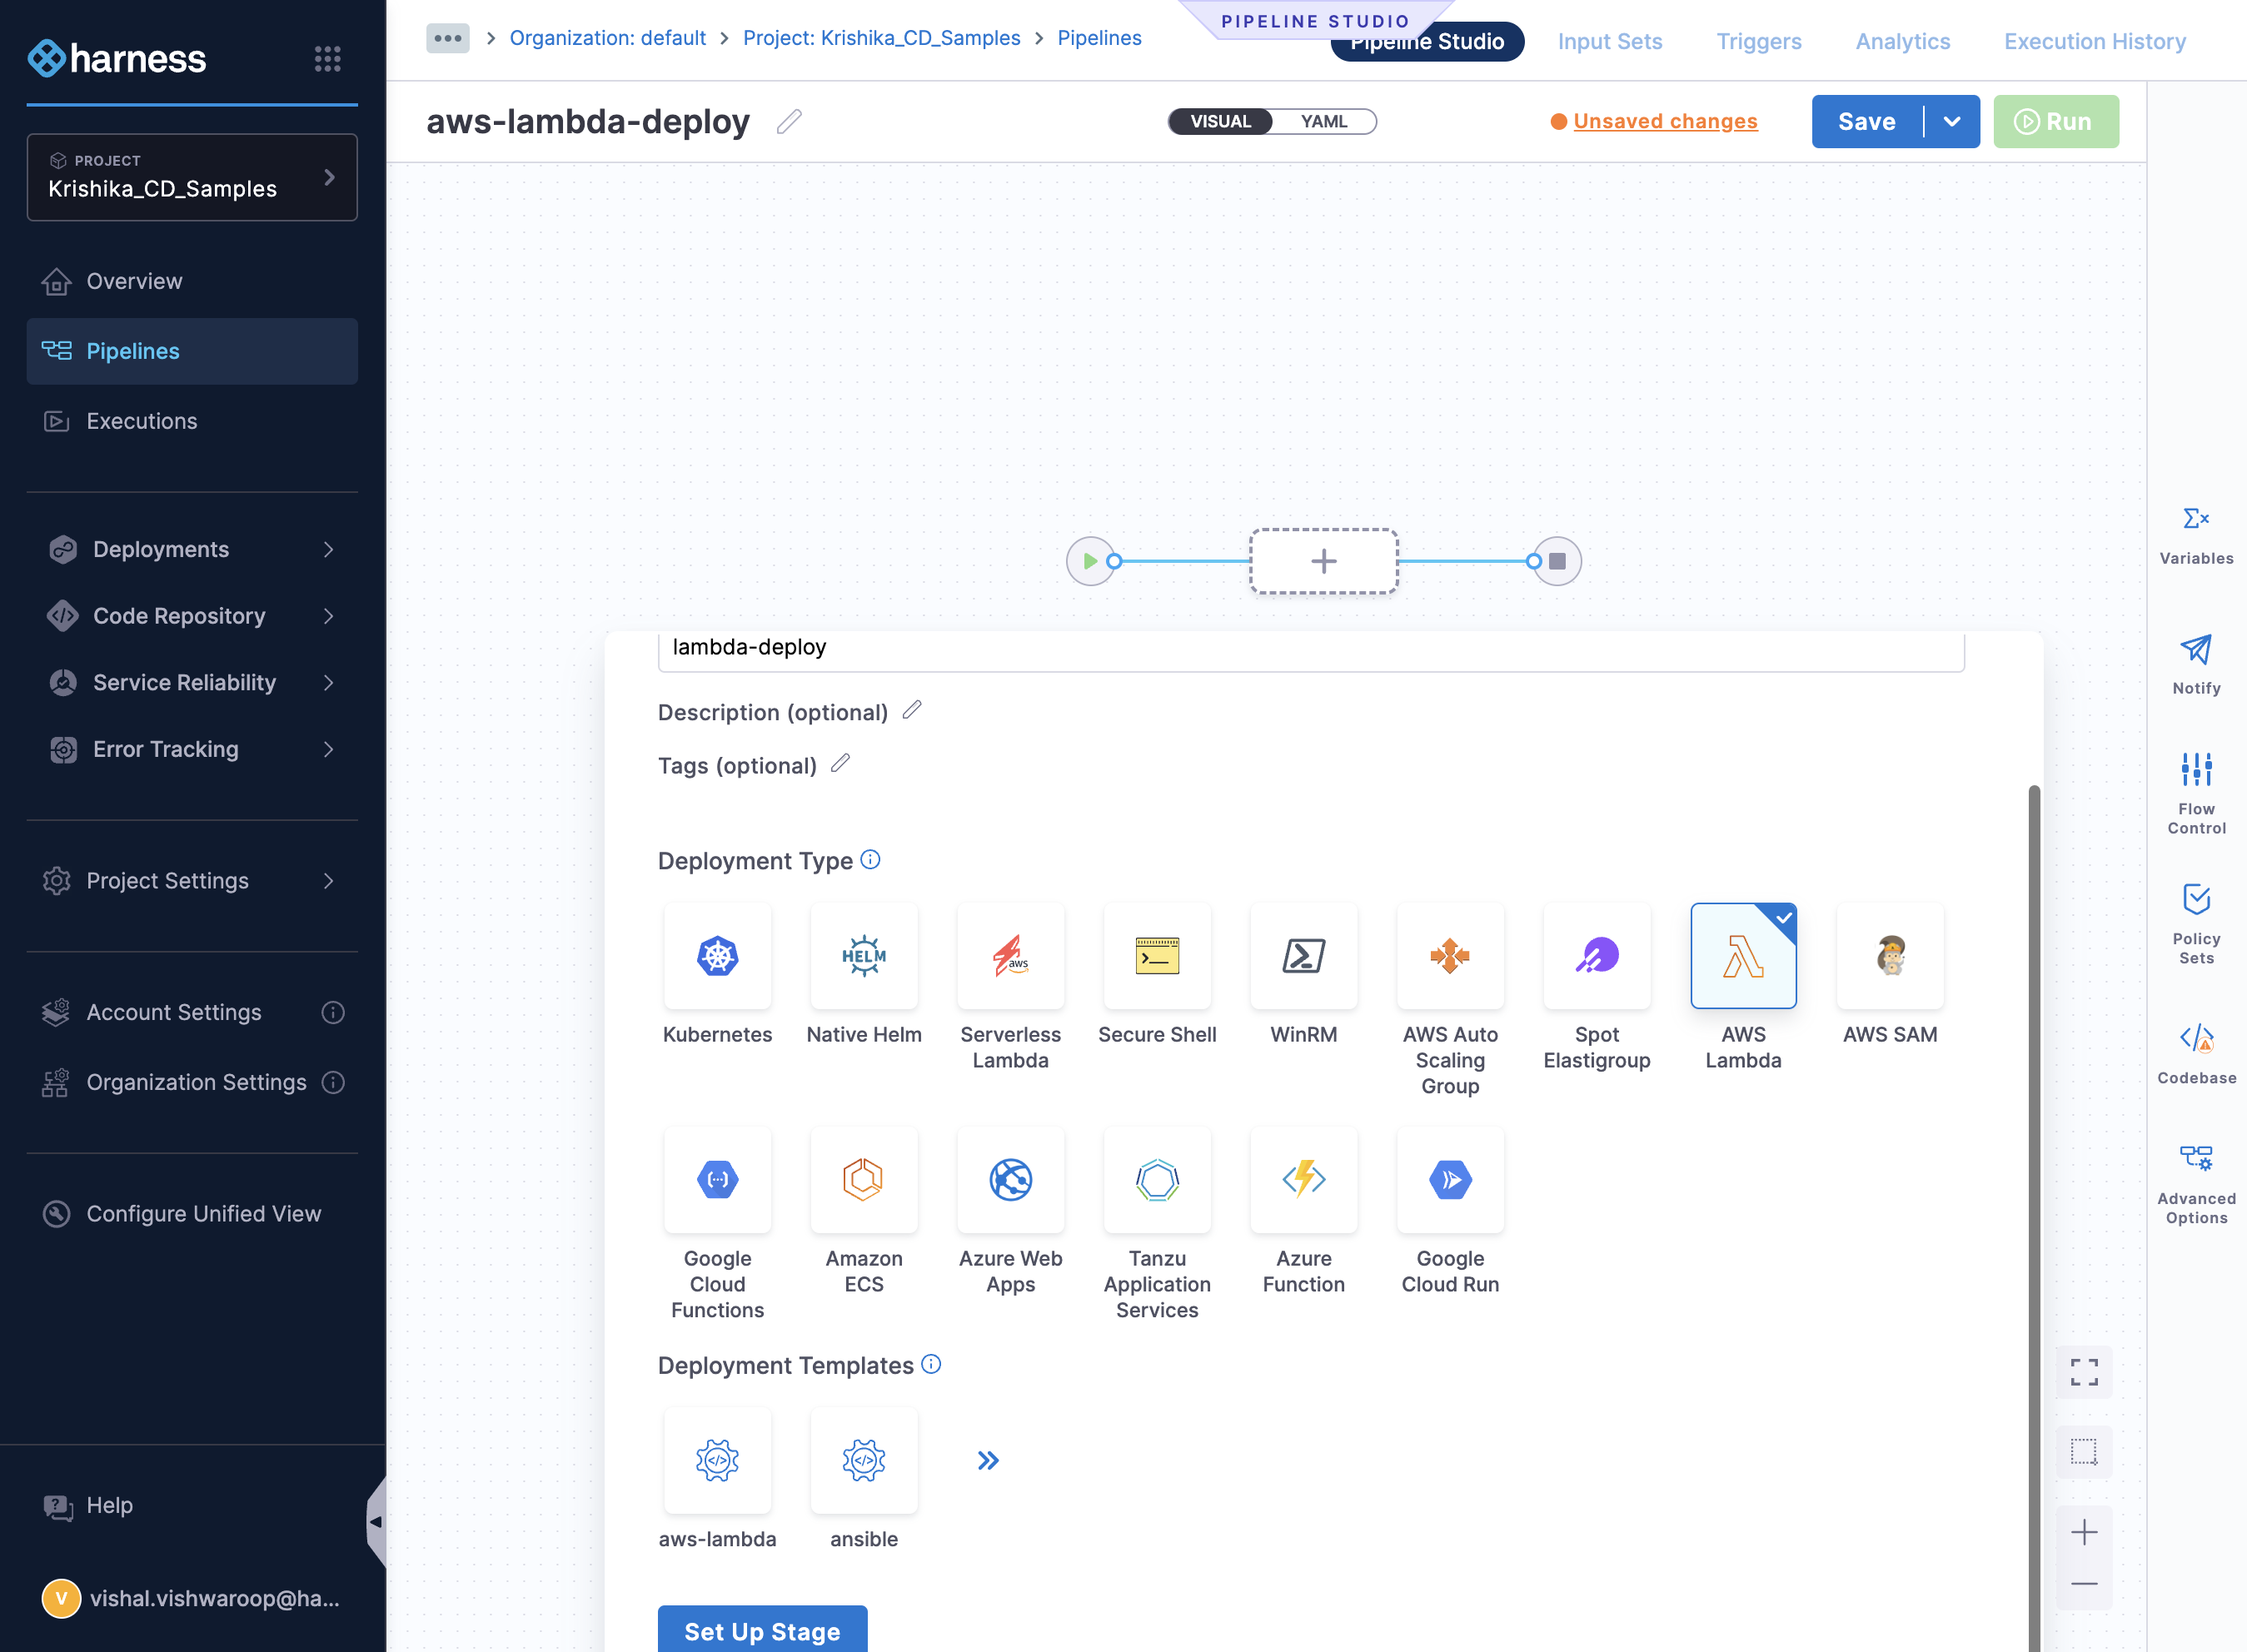Click Deployment Type info icon
Viewport: 2247px width, 1652px height.
pos(870,859)
